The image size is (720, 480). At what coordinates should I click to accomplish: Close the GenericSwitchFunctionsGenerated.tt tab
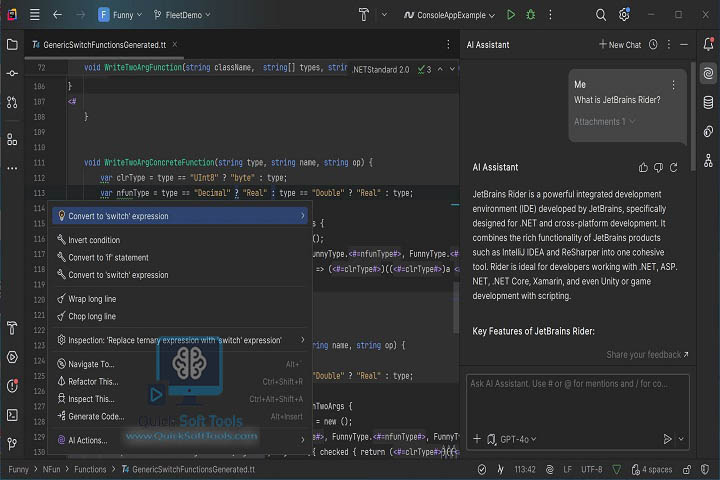[x=175, y=45]
